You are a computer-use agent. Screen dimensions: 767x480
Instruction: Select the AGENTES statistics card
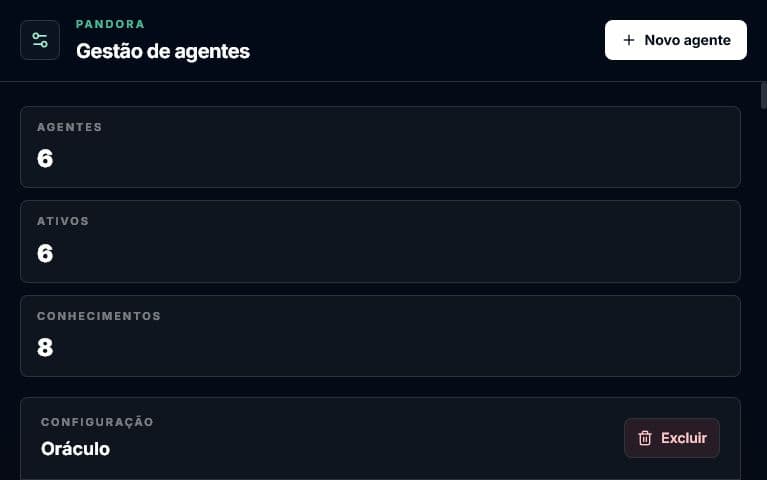(380, 147)
